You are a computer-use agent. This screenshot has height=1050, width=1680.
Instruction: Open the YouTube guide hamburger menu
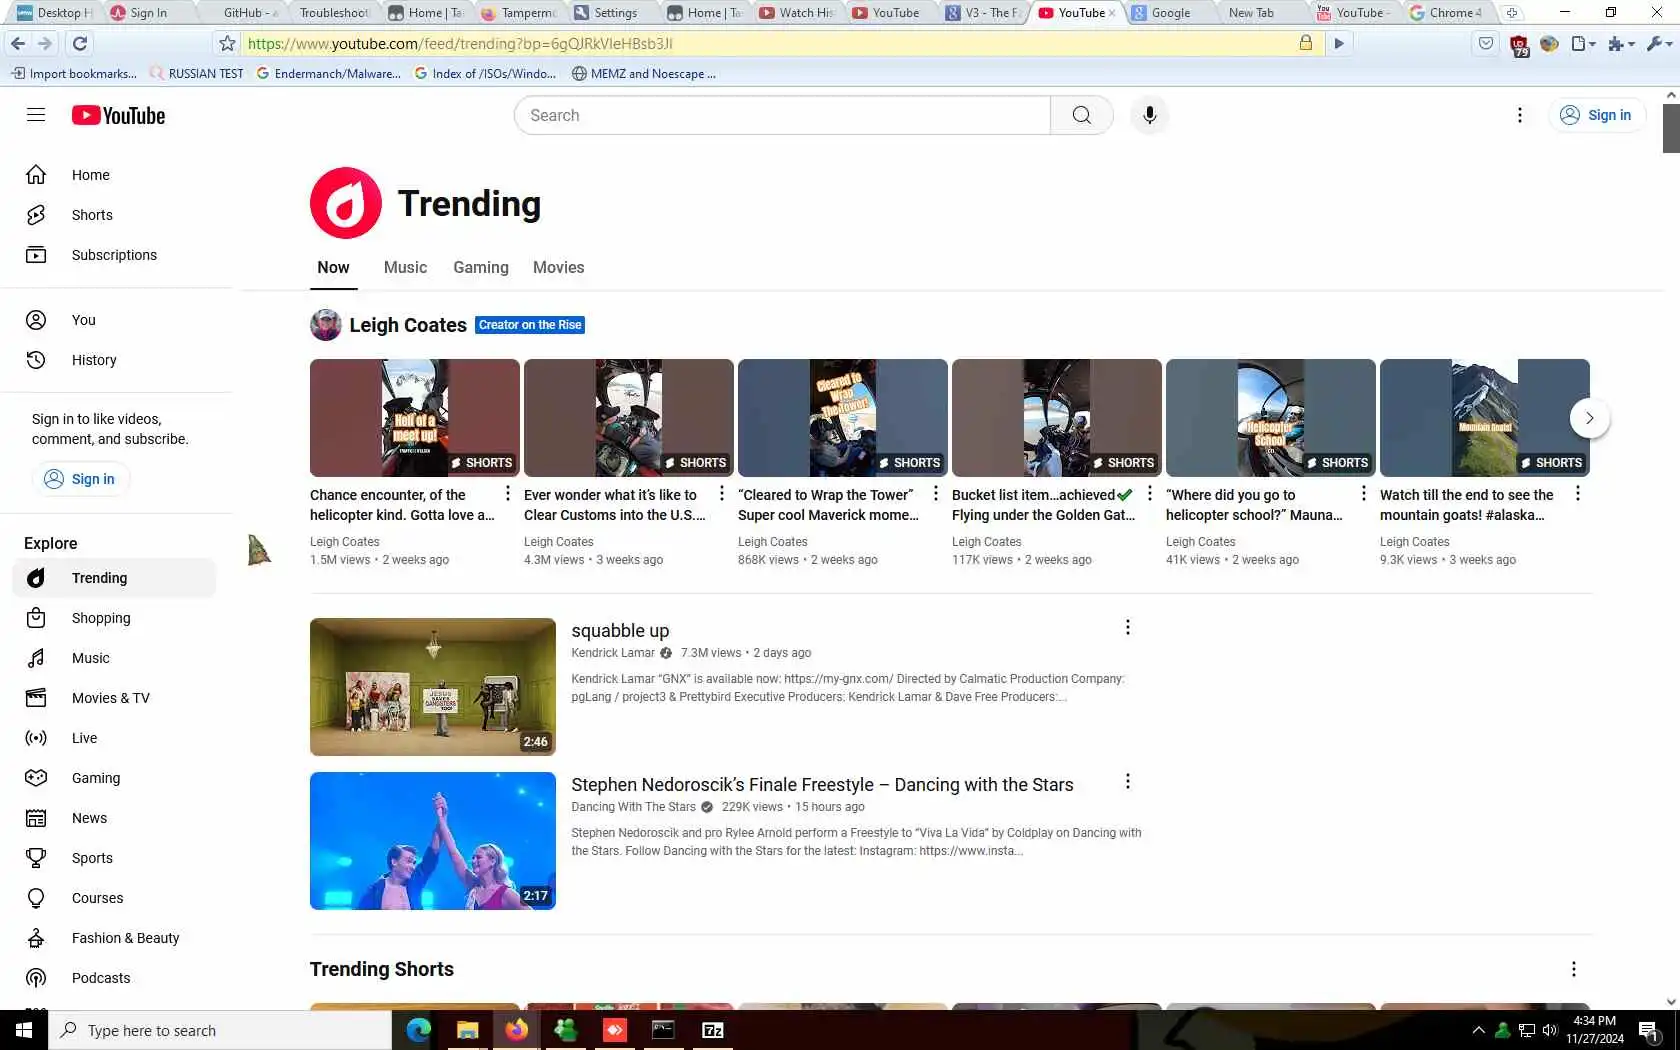36,115
